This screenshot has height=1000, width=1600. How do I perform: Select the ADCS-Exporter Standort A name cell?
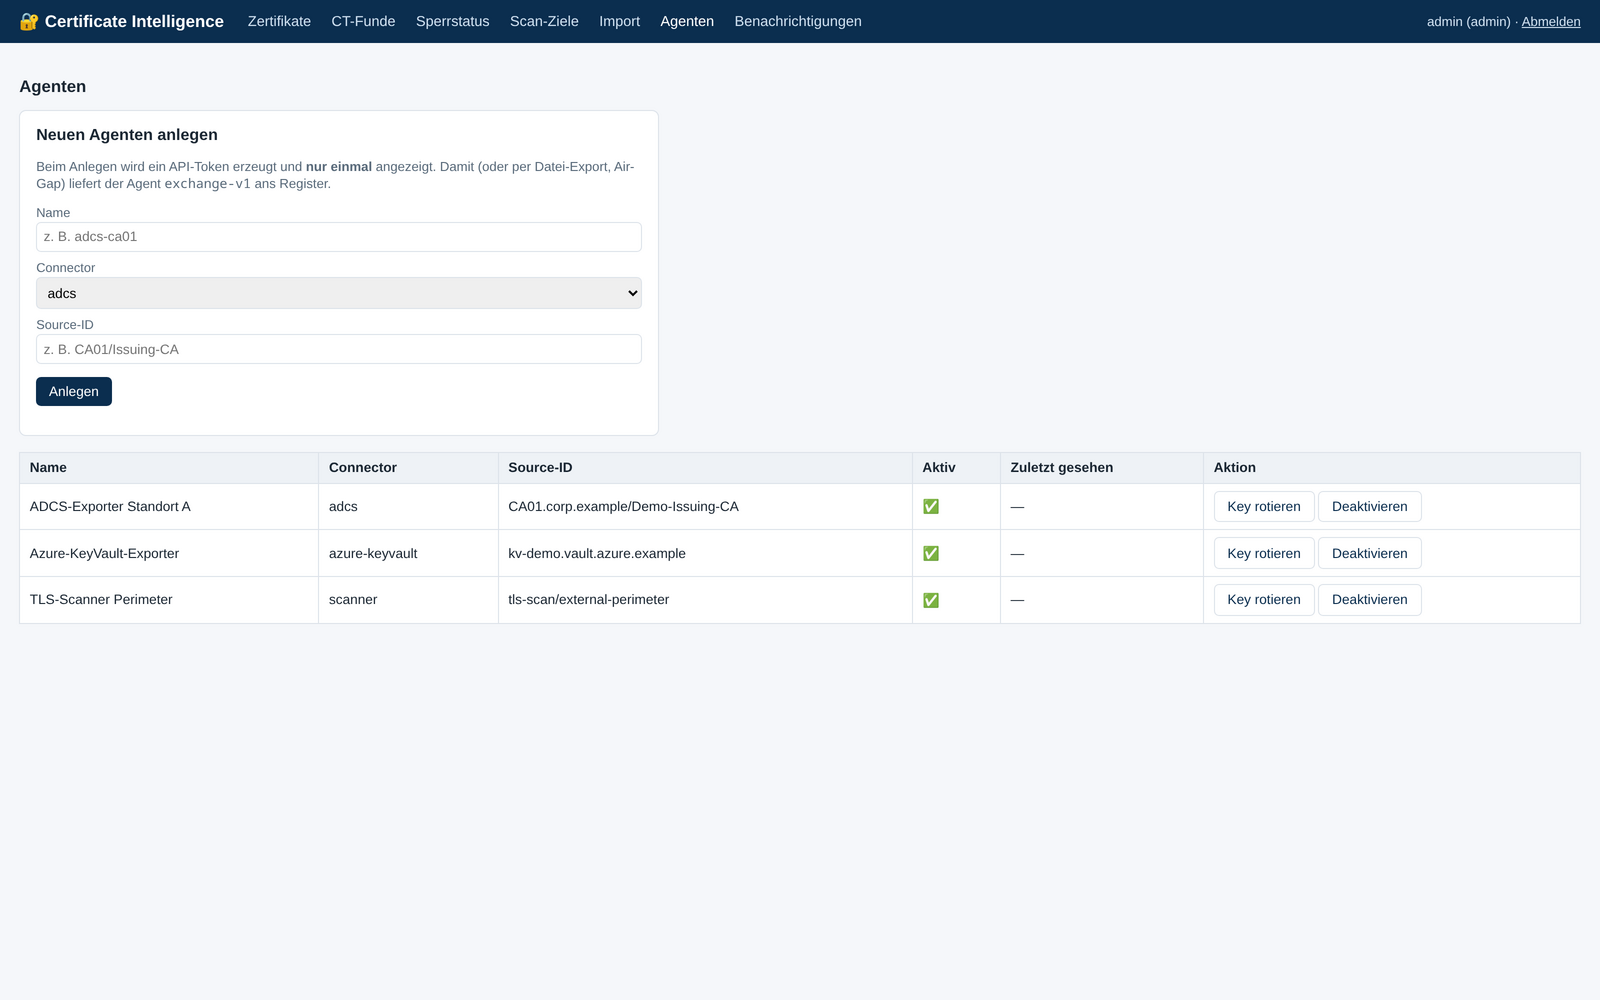(169, 507)
